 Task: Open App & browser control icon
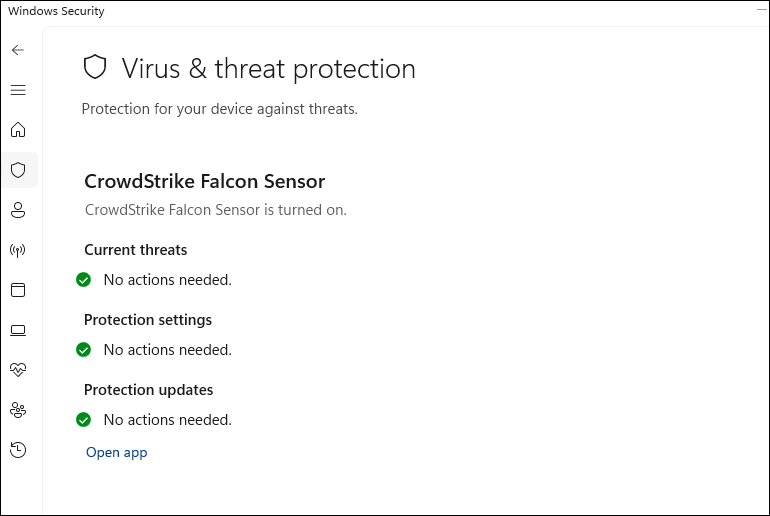click(x=18, y=290)
